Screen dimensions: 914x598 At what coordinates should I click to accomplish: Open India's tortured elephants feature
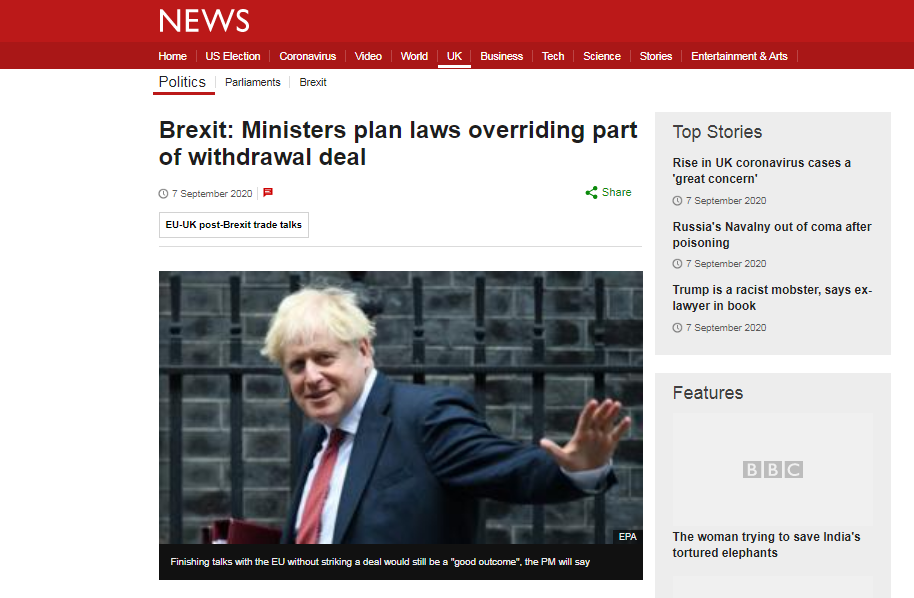click(766, 544)
